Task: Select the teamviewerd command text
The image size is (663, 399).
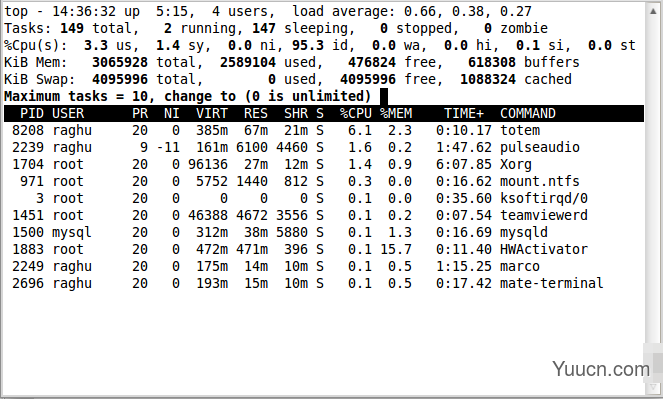Action: pos(544,215)
